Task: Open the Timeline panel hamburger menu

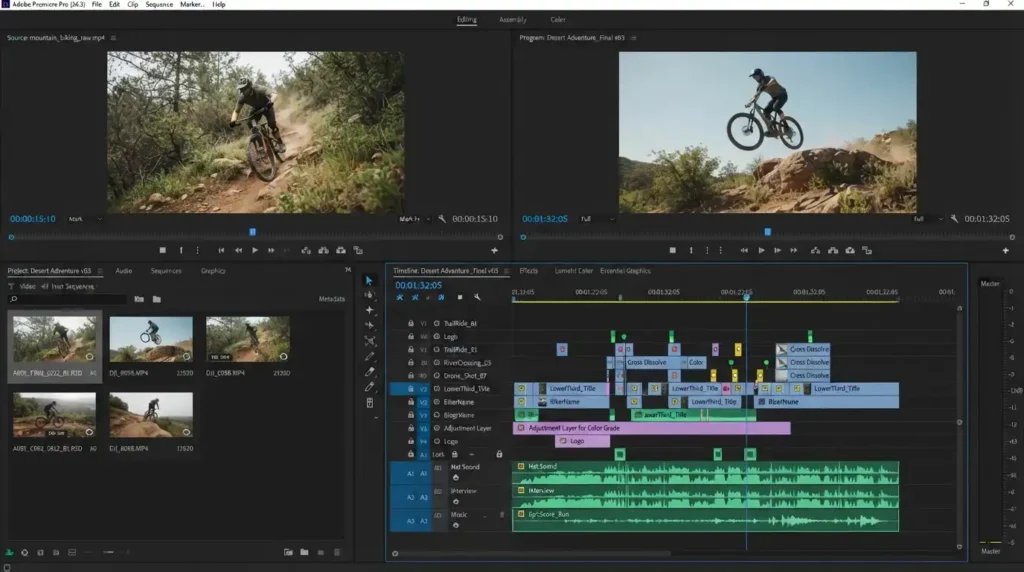Action: click(x=506, y=270)
